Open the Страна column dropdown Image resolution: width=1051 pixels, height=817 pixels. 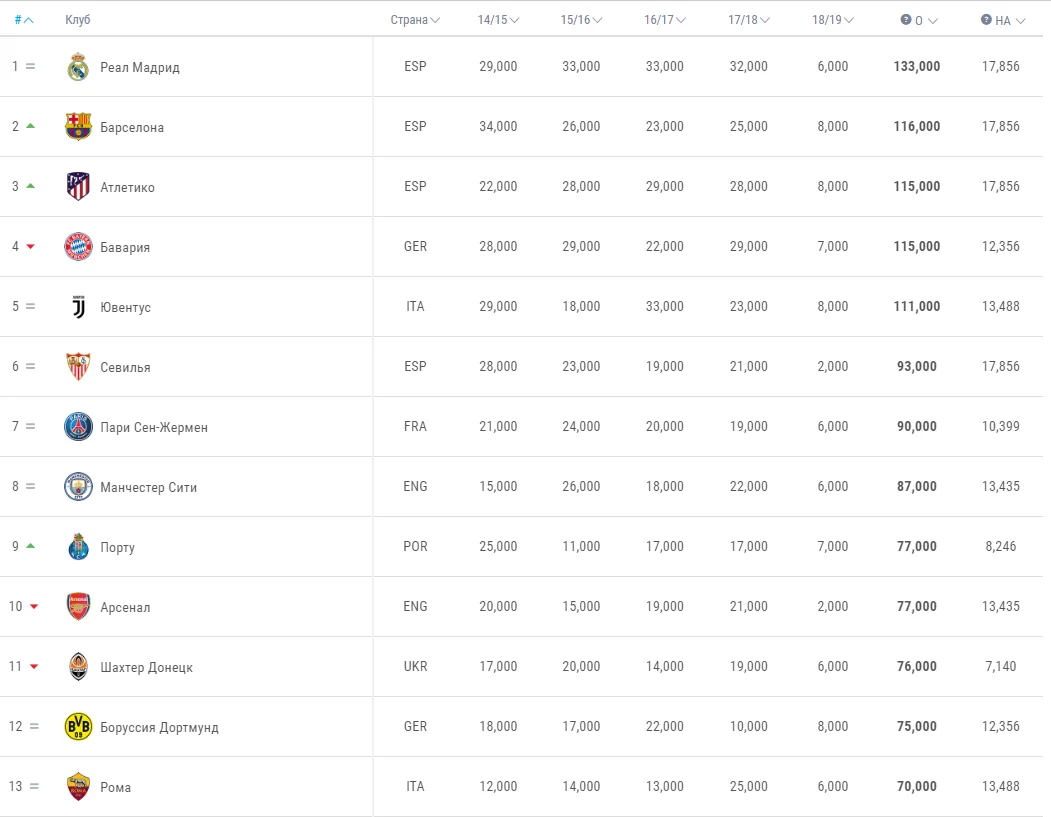(415, 20)
